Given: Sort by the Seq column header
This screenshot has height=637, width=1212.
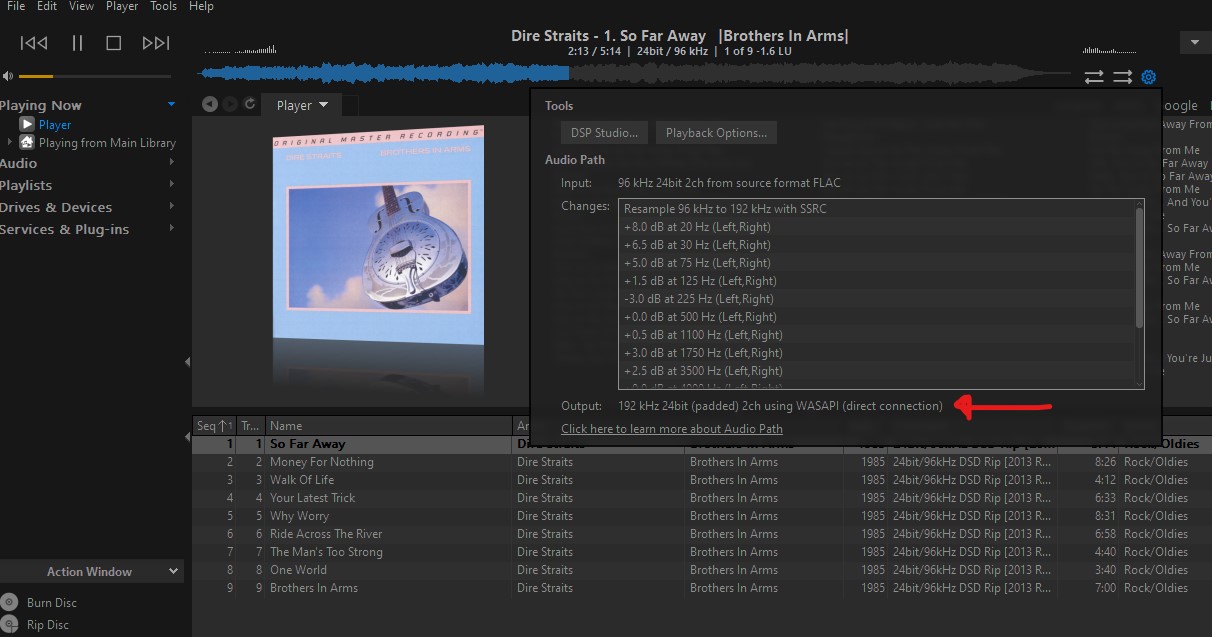Looking at the screenshot, I should coord(214,426).
